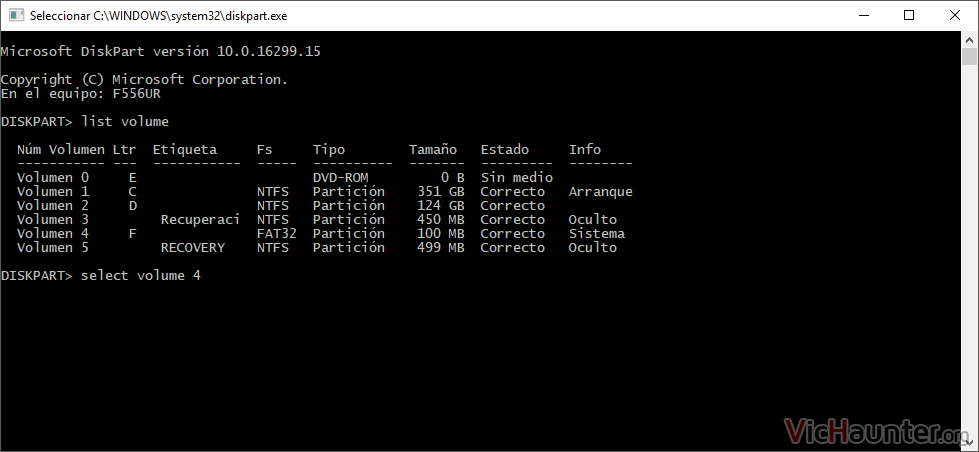Click the 'list volume' command text
Viewport: 979px width, 452px height.
coord(125,121)
